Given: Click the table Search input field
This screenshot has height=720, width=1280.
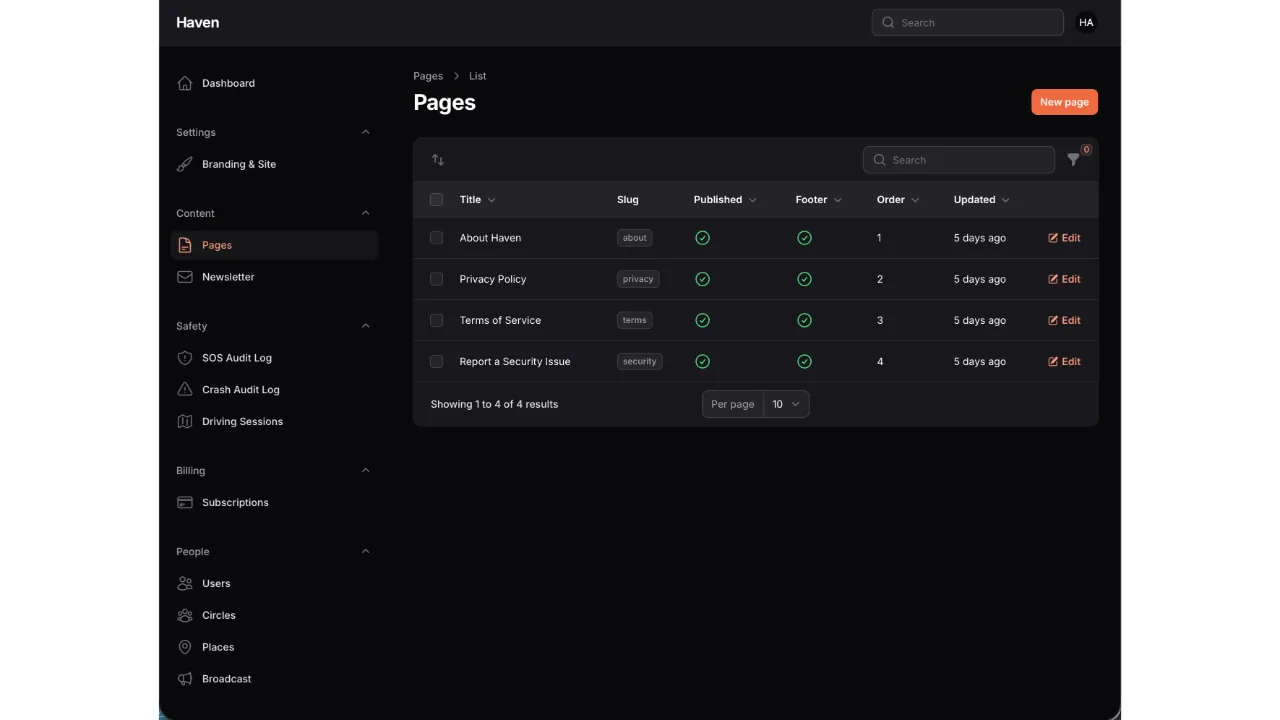Looking at the screenshot, I should 959,160.
